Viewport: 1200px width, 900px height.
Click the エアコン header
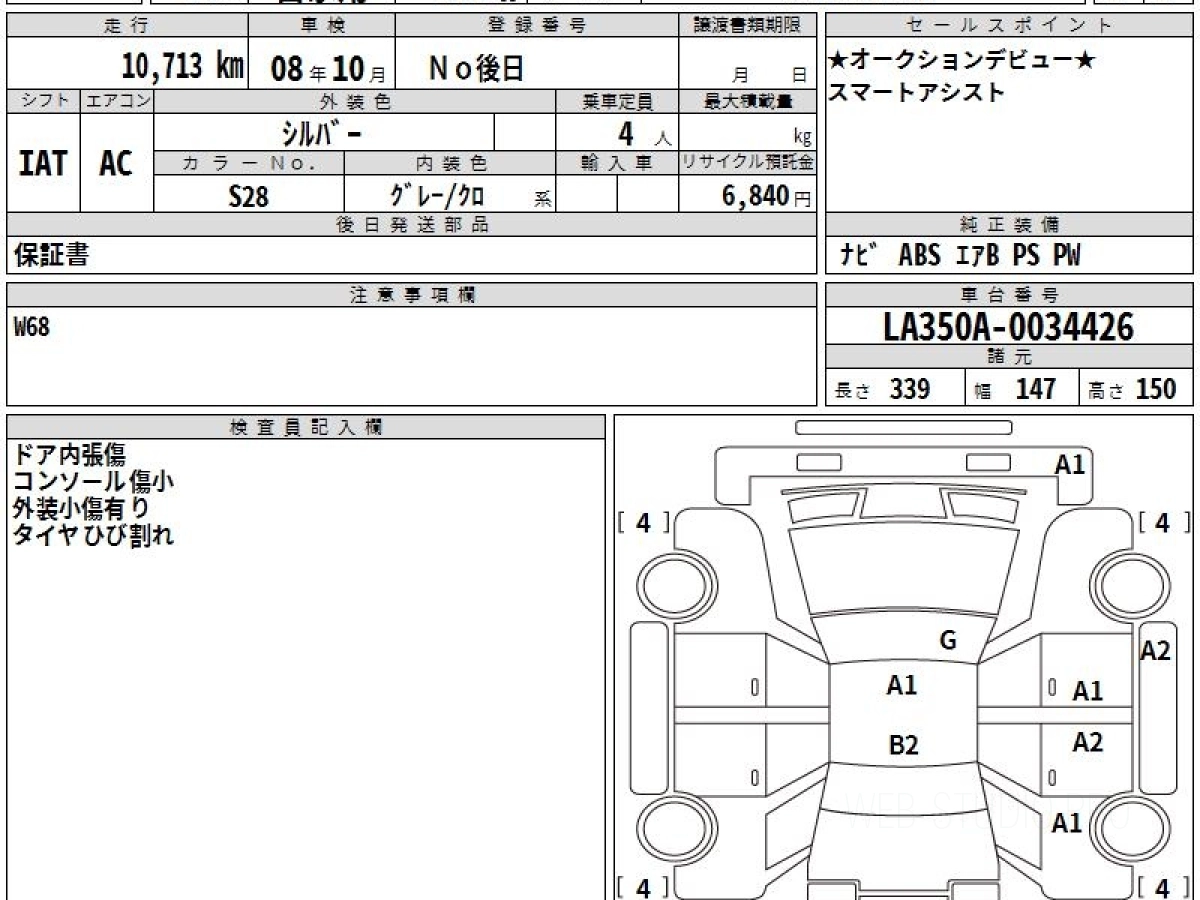coord(117,100)
